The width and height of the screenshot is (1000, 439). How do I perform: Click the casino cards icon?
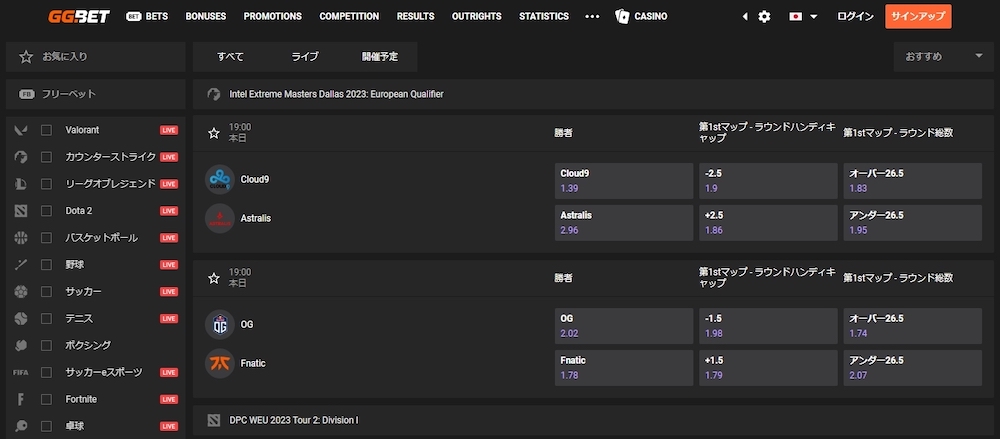(x=622, y=17)
